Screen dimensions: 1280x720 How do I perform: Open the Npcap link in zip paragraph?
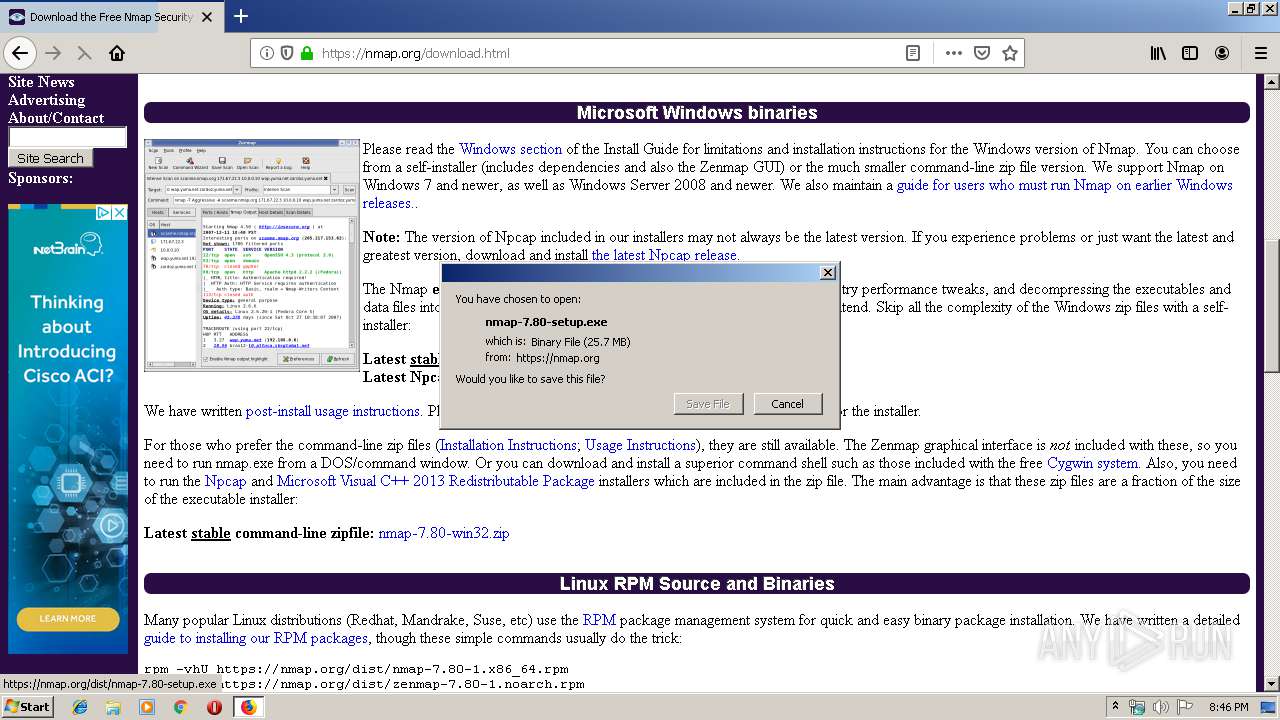(225, 481)
